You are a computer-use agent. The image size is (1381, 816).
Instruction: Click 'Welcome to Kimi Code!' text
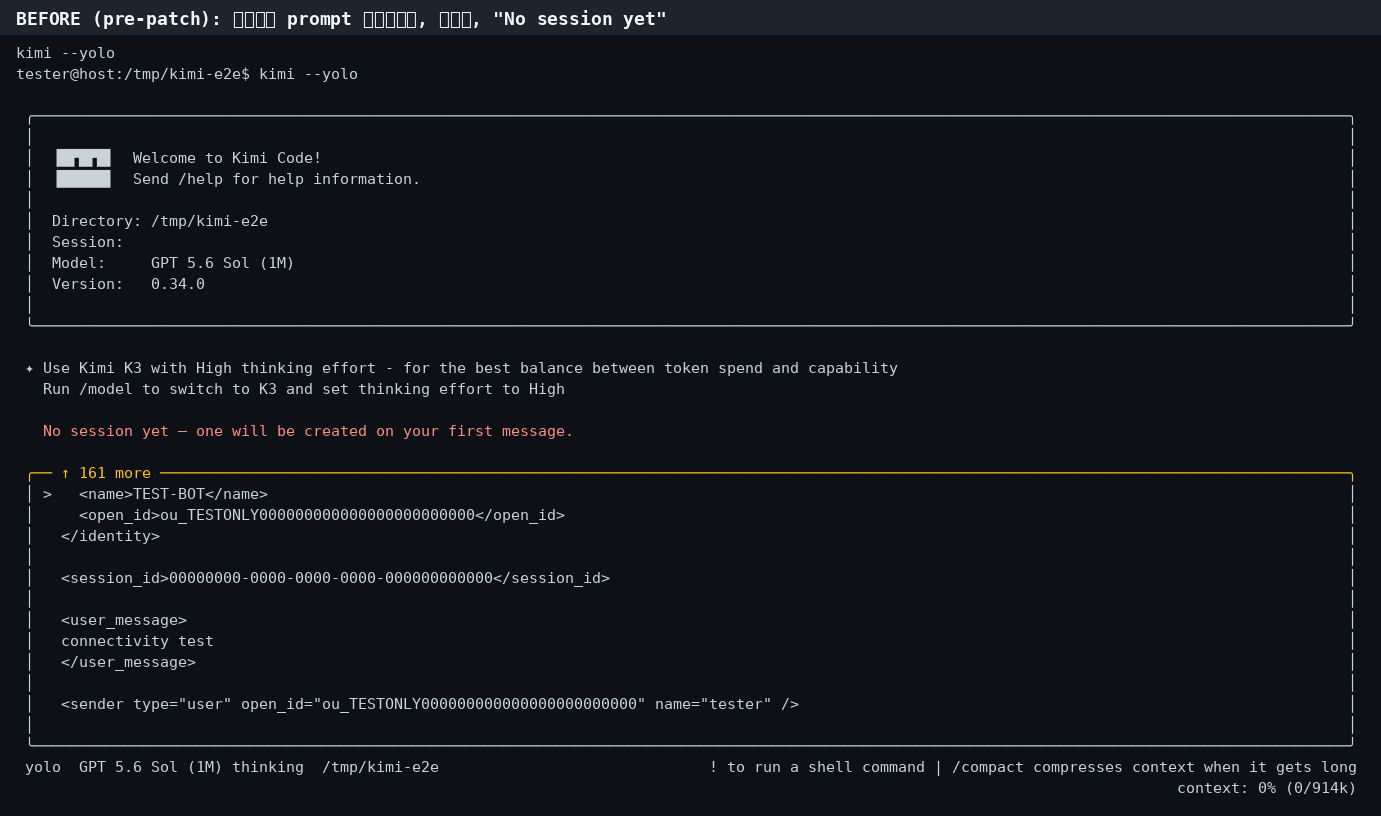pos(227,158)
